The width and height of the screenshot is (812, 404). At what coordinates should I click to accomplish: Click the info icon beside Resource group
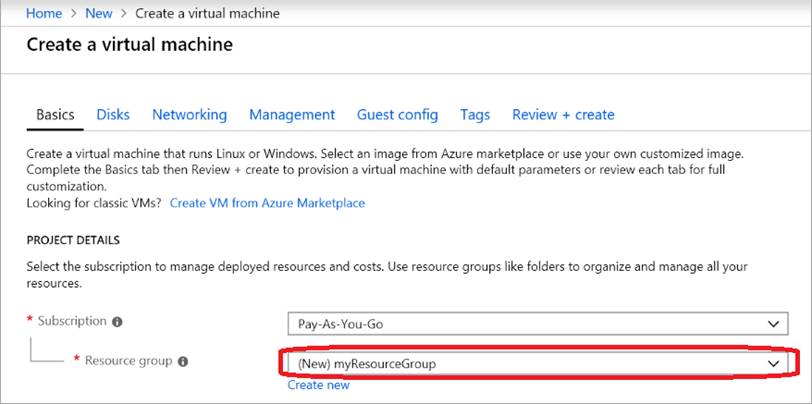pos(181,362)
